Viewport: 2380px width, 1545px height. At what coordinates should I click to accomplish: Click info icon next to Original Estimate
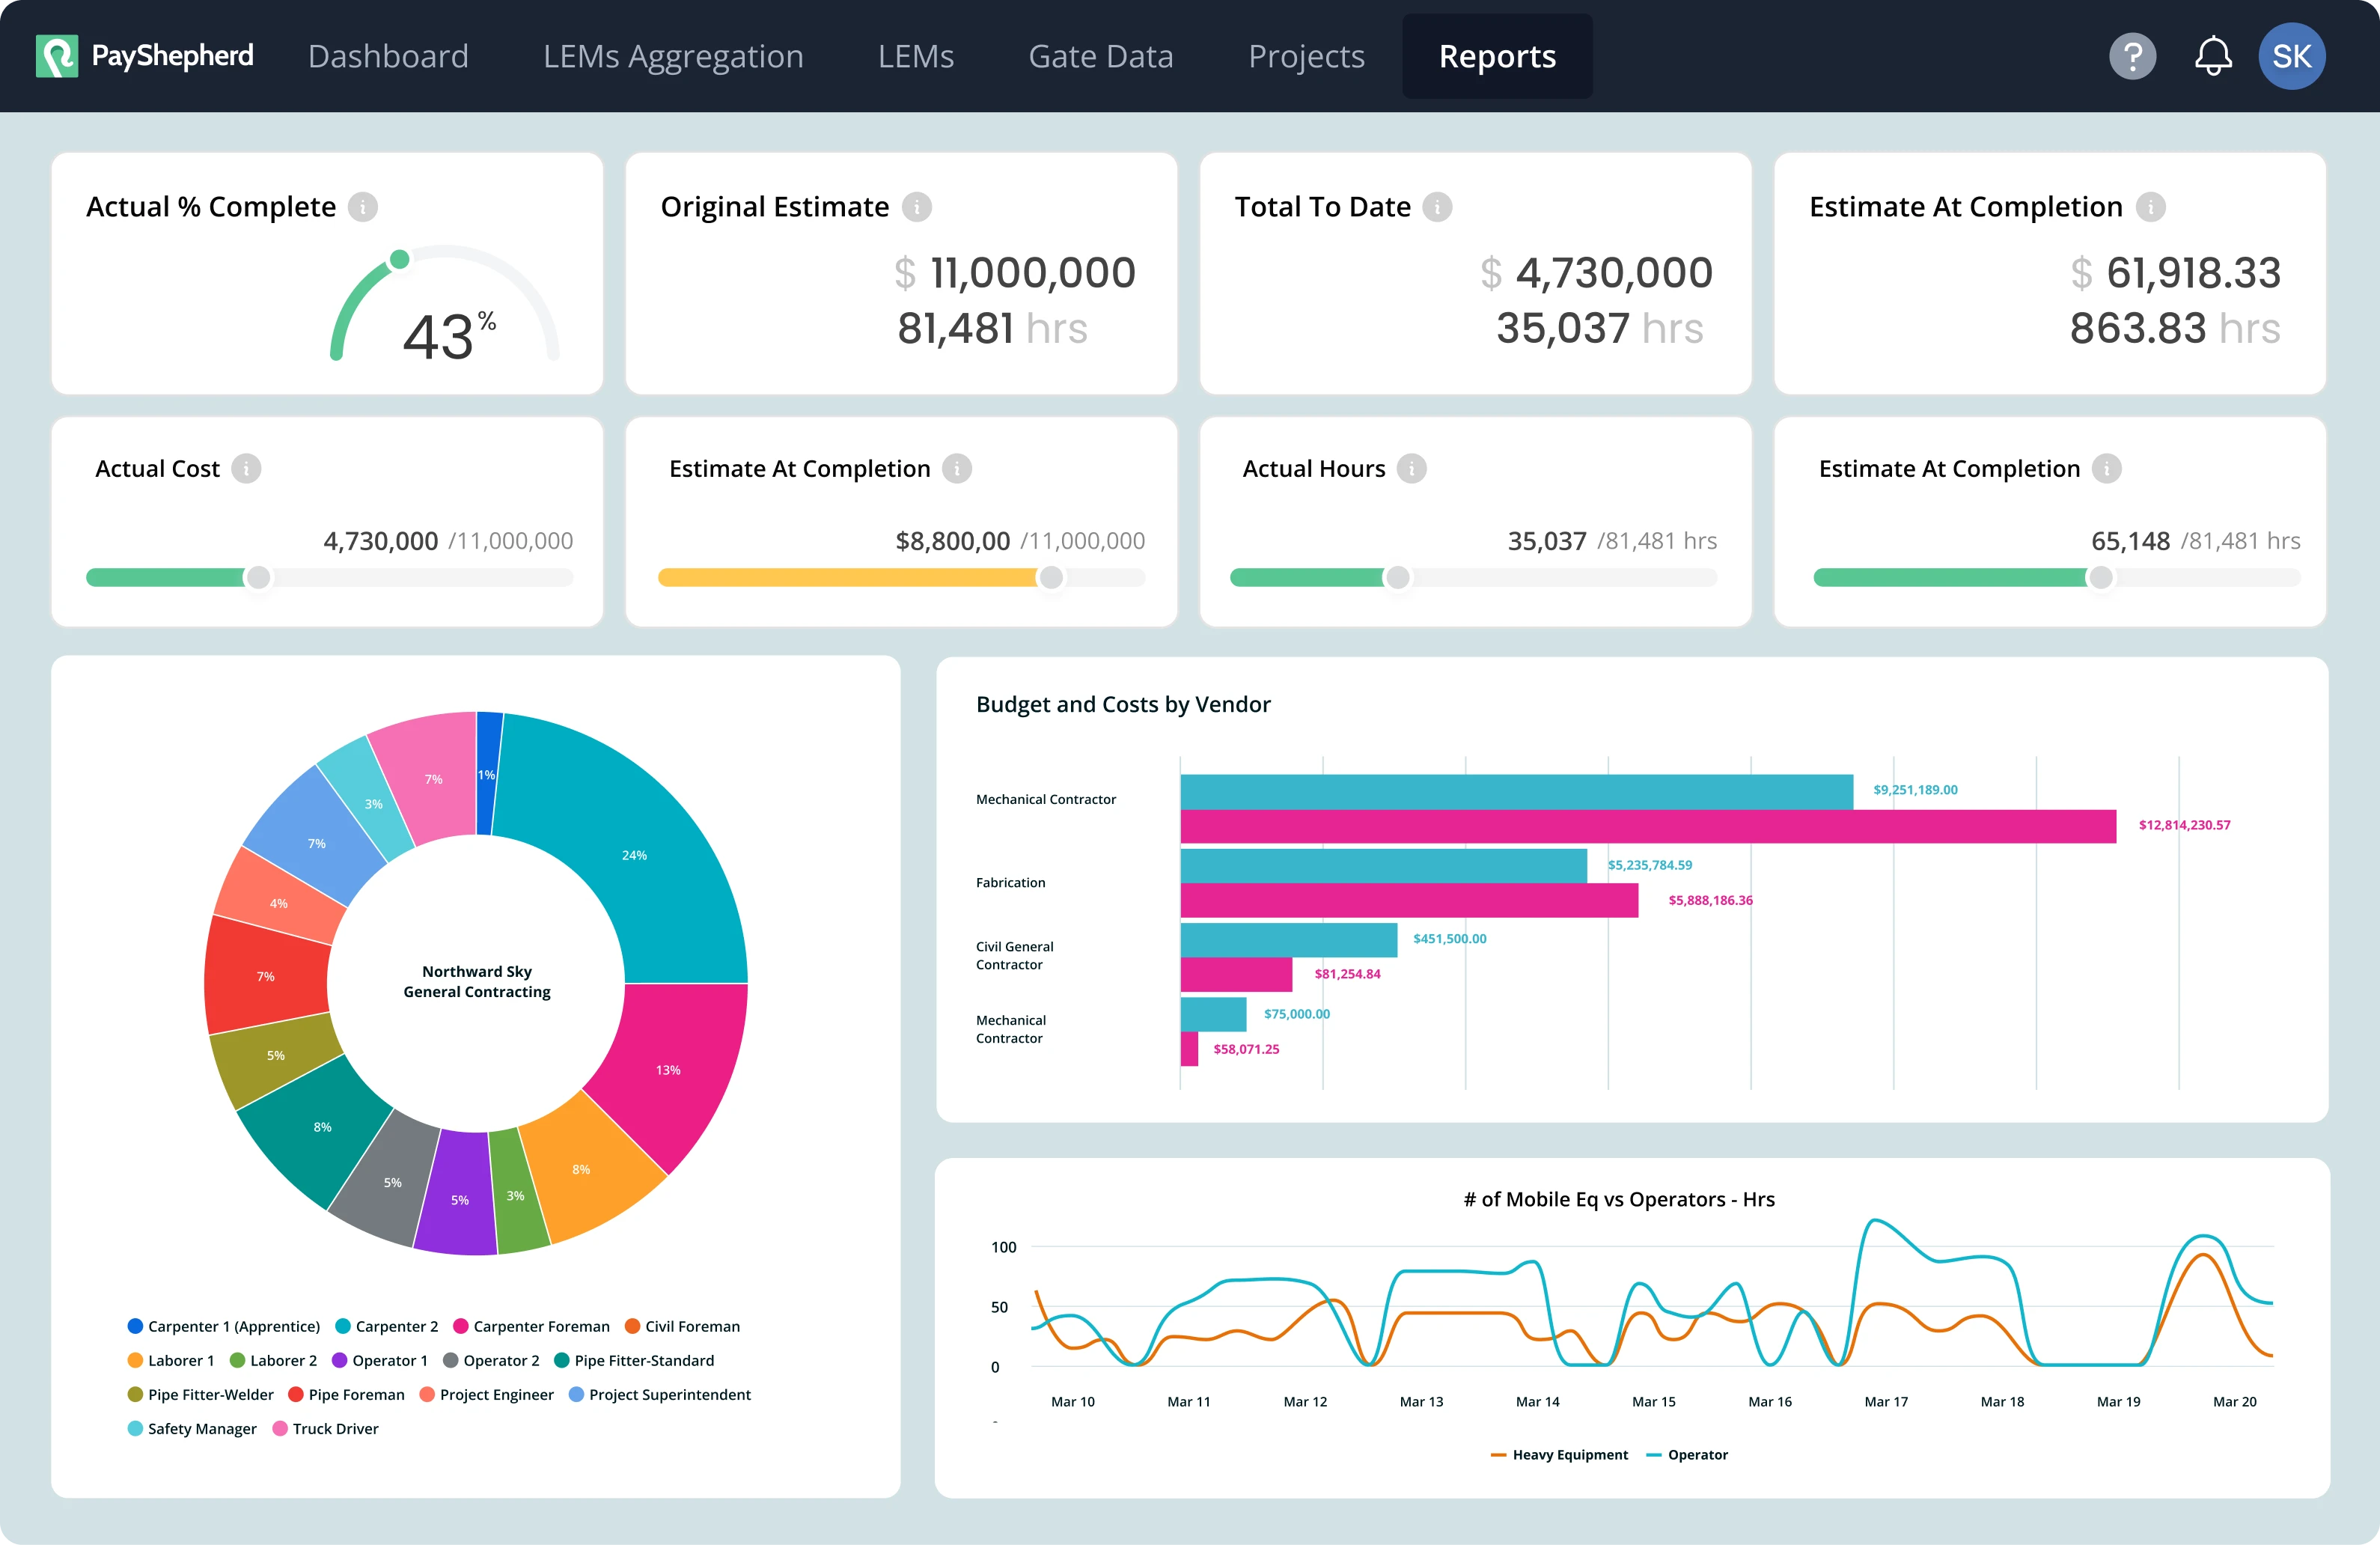tap(916, 207)
